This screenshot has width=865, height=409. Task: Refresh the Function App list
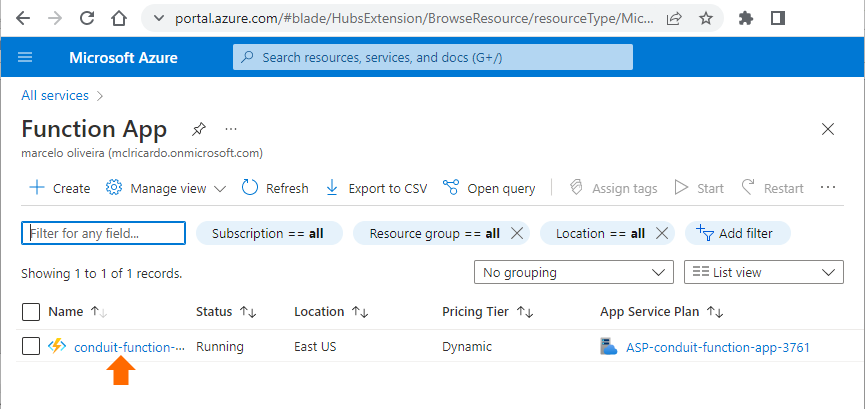click(x=275, y=188)
